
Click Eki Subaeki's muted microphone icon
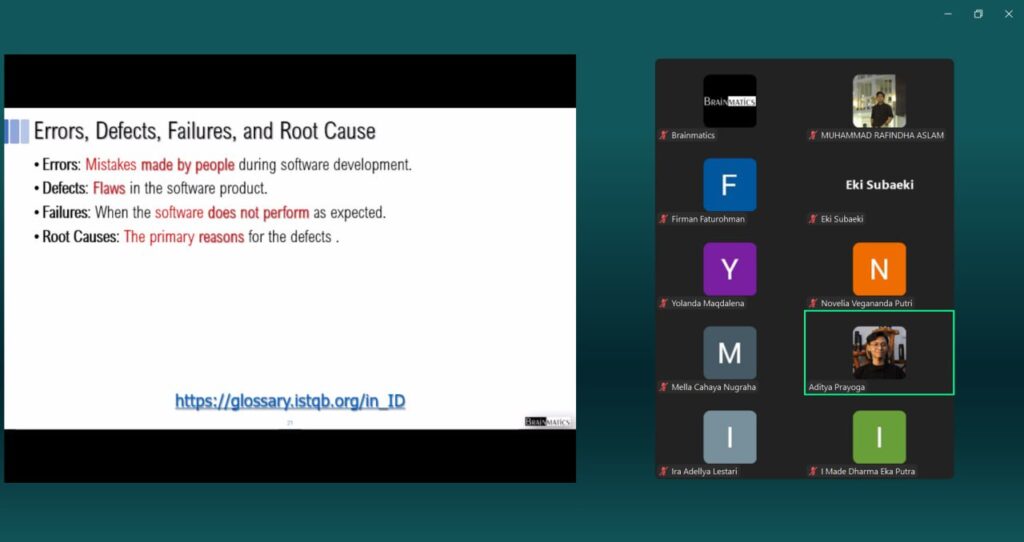[x=813, y=219]
